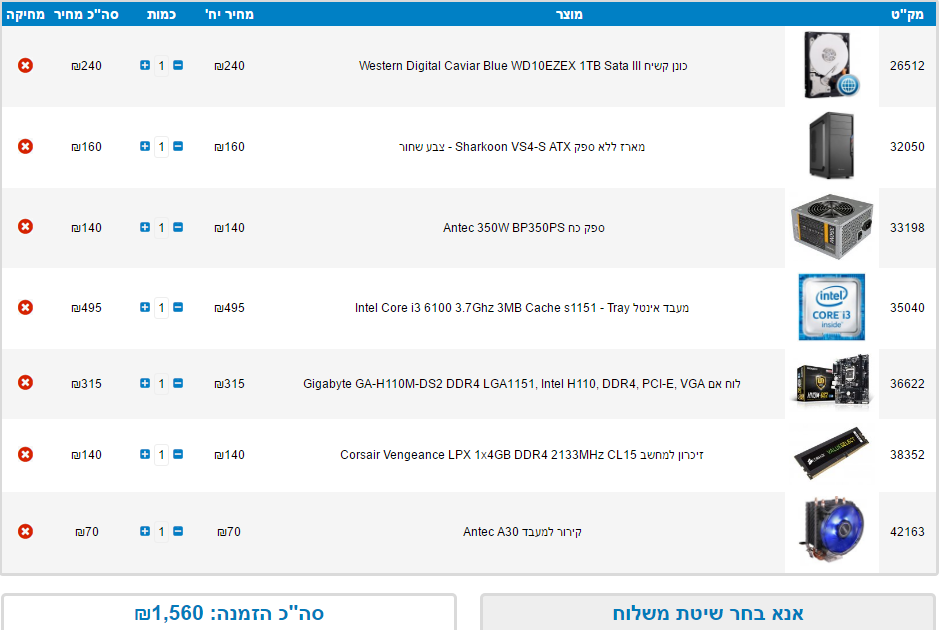Reduce quantity of Corsair Vengeance LPX
The width and height of the screenshot is (942, 630).
[x=178, y=454]
